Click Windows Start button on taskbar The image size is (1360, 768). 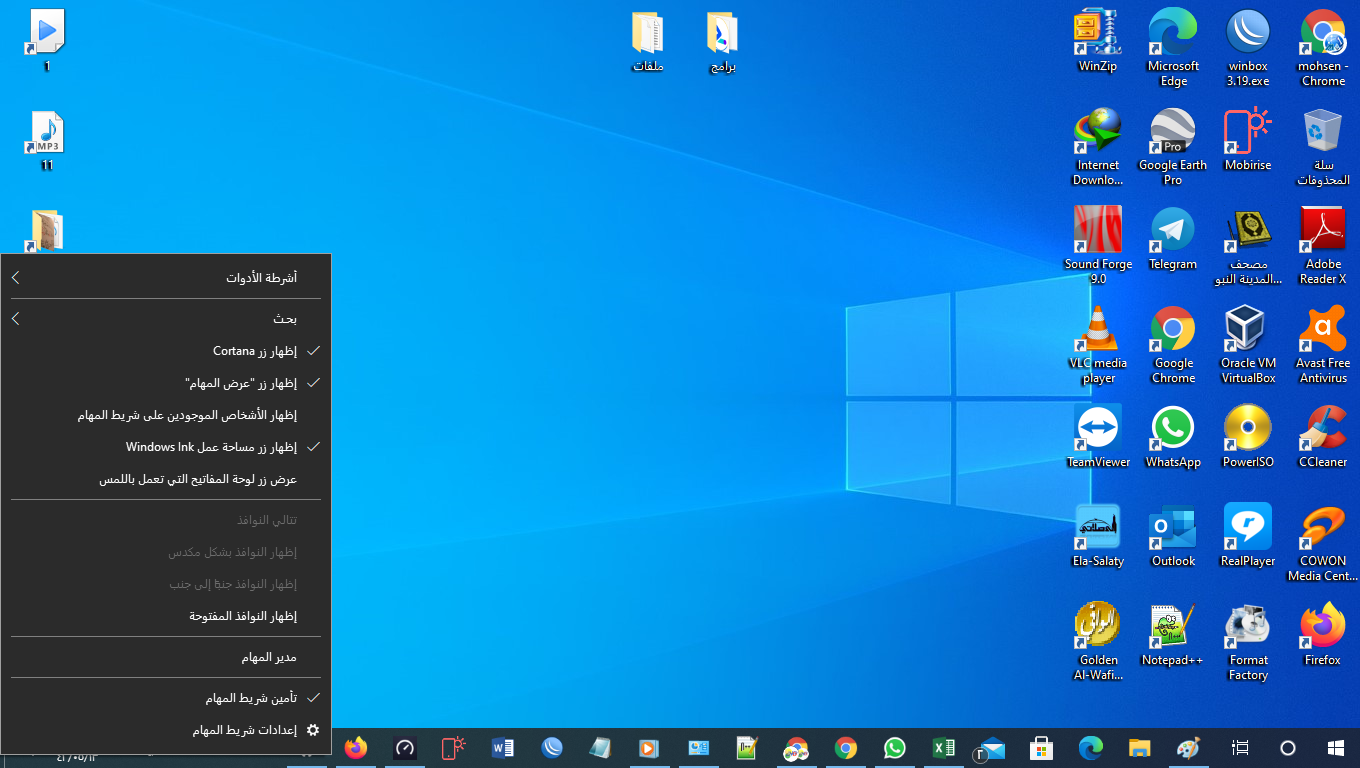click(x=1336, y=748)
